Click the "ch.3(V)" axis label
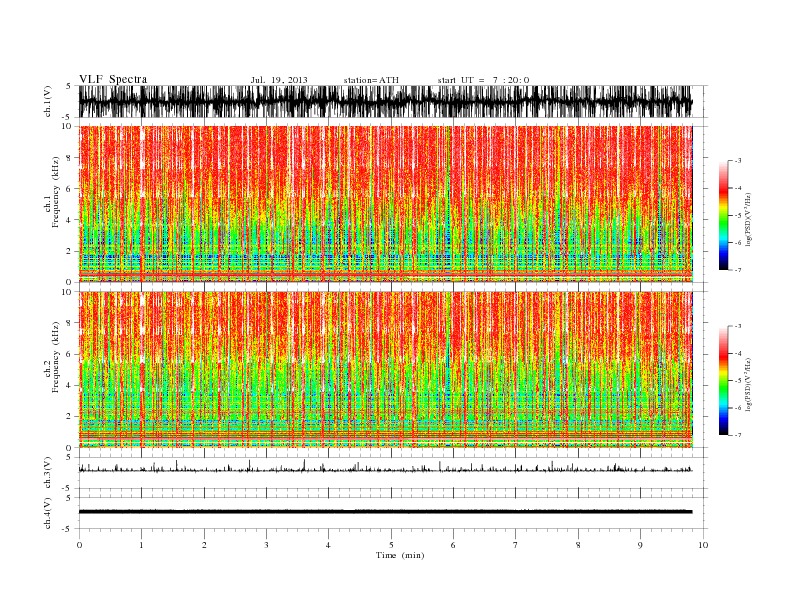This screenshot has width=792, height=612. (48, 473)
